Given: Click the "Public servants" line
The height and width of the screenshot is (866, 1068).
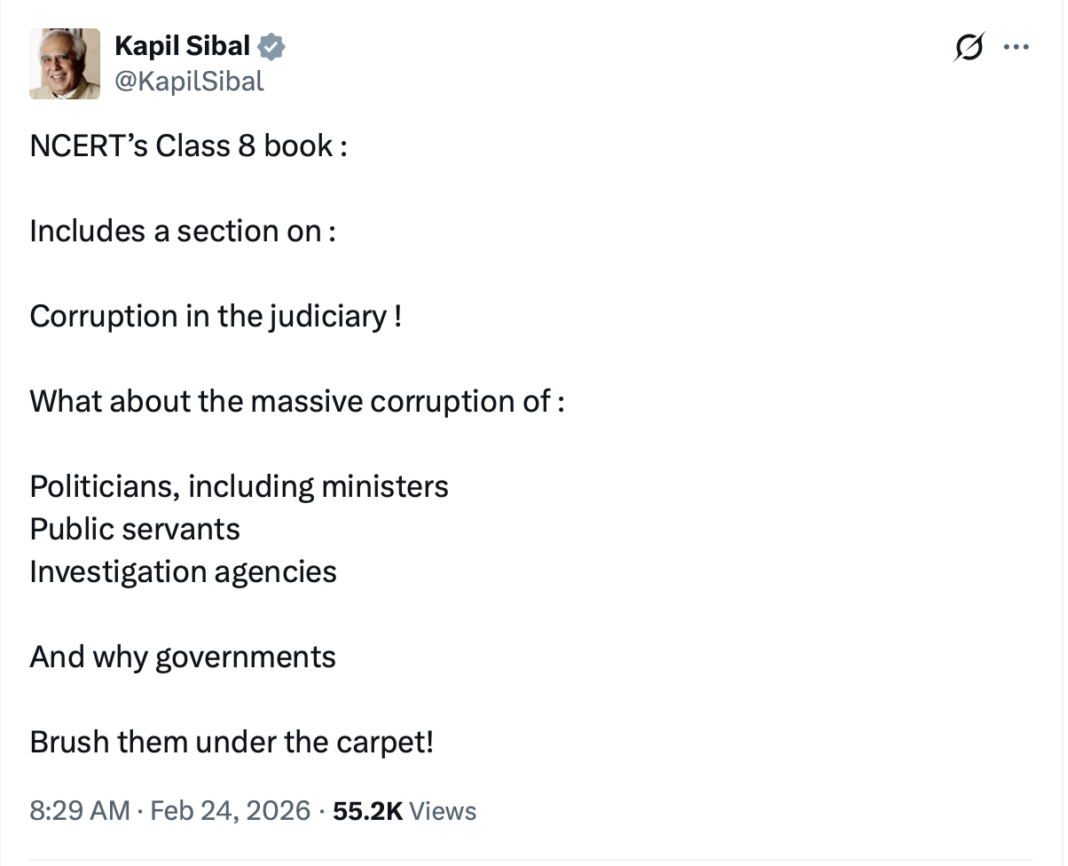Looking at the screenshot, I should coord(135,528).
